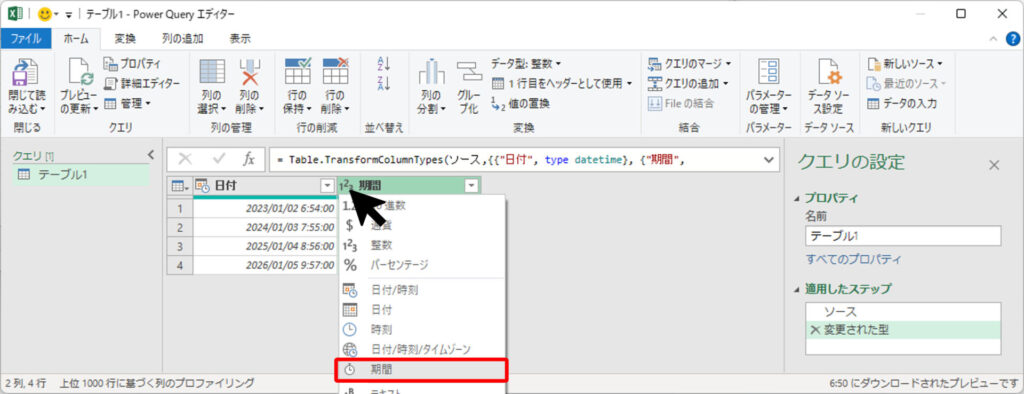This screenshot has width=1024, height=394.
Task: Sort ascending with the A-Z icon
Action: [x=383, y=64]
